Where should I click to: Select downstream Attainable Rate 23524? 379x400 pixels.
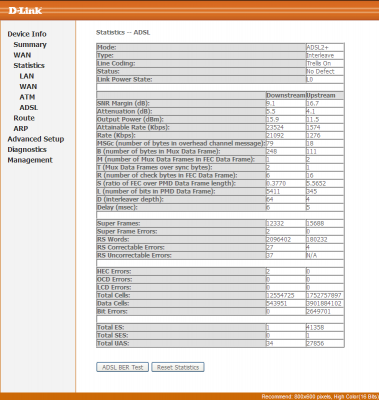tap(275, 128)
